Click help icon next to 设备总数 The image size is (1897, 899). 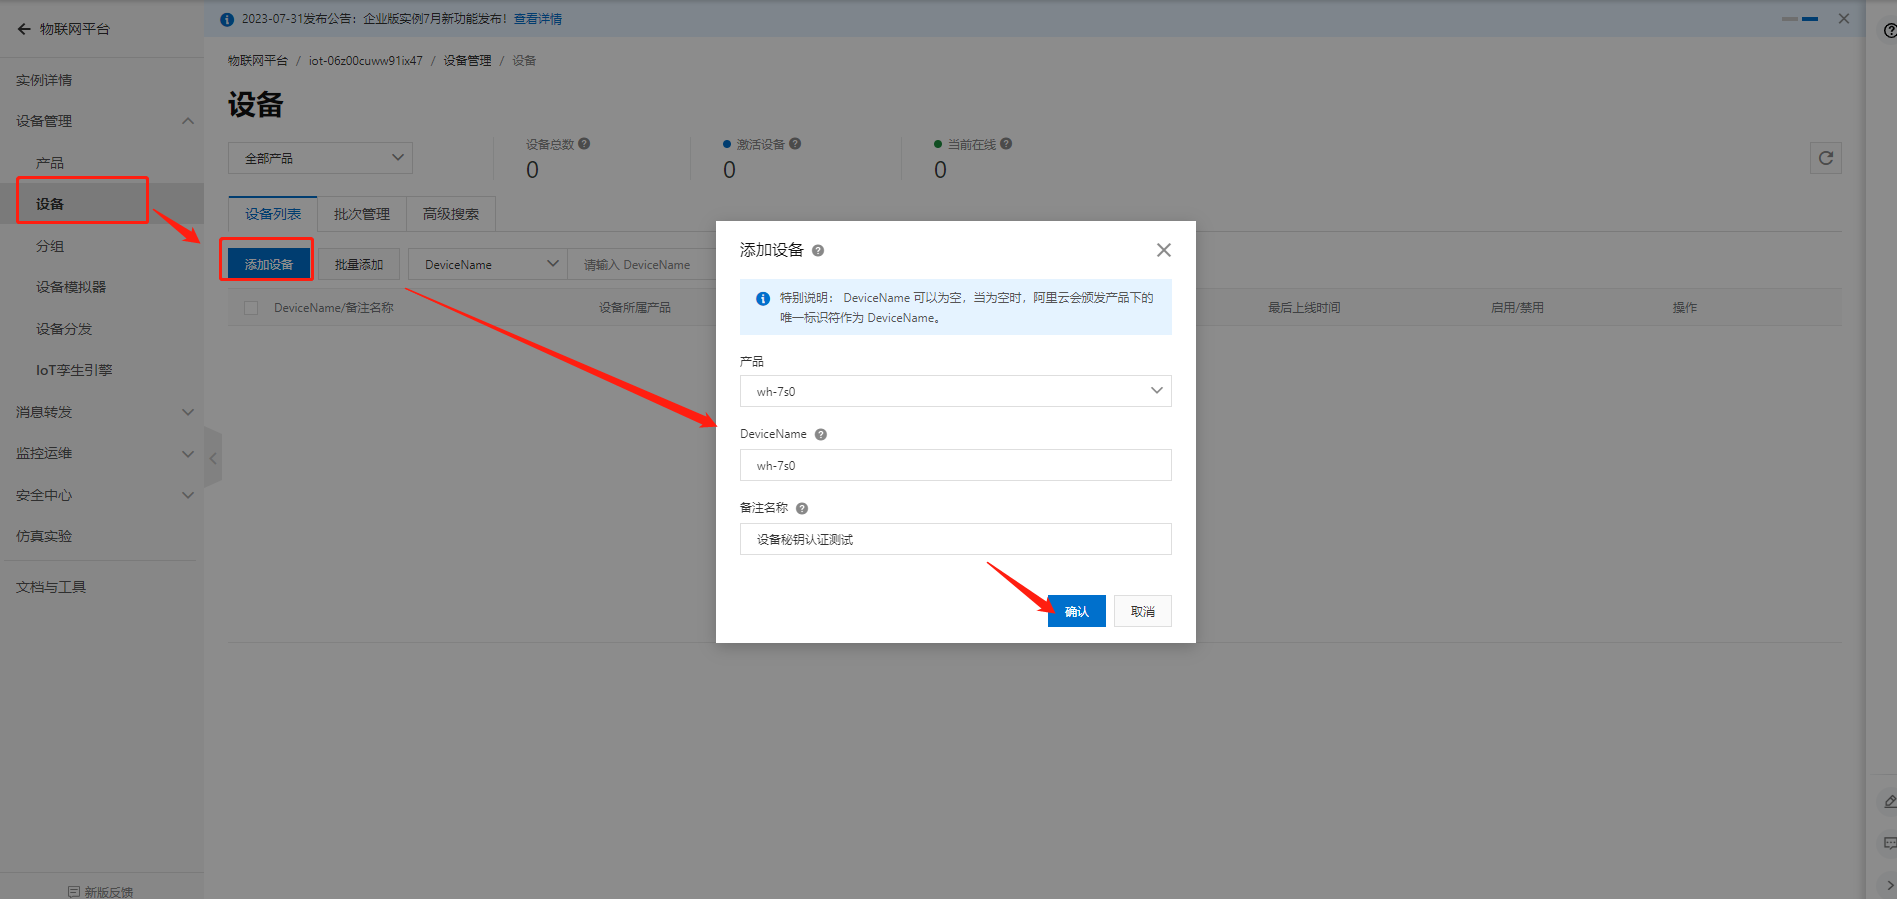click(x=584, y=144)
